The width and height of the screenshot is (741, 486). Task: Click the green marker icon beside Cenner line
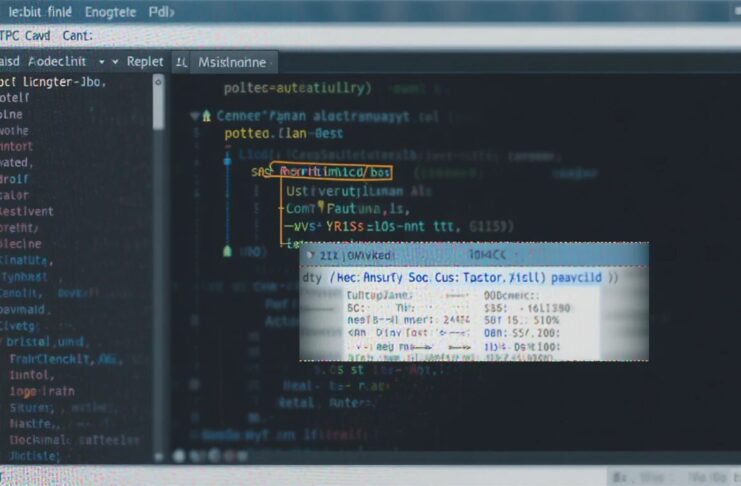[x=207, y=116]
